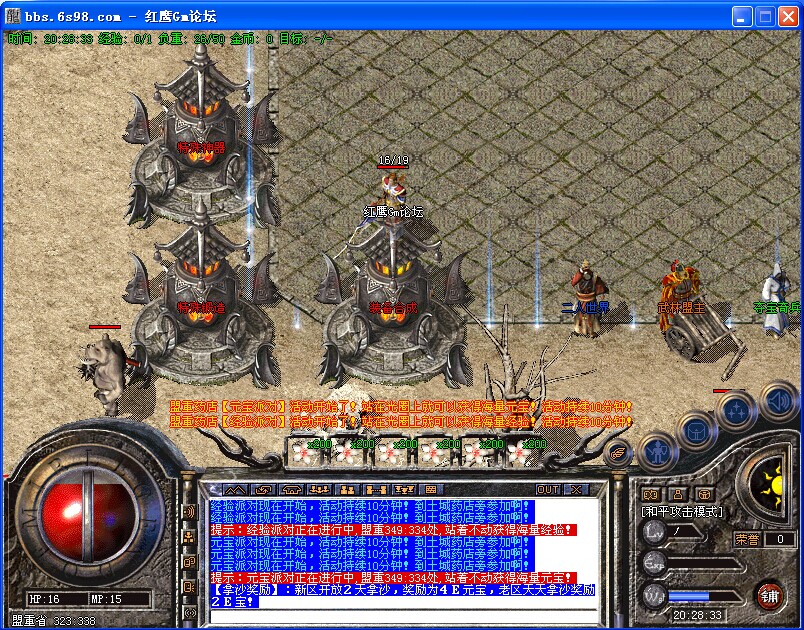
Task: Minimize the 红鹰Gm论坛 game window
Action: [x=742, y=17]
